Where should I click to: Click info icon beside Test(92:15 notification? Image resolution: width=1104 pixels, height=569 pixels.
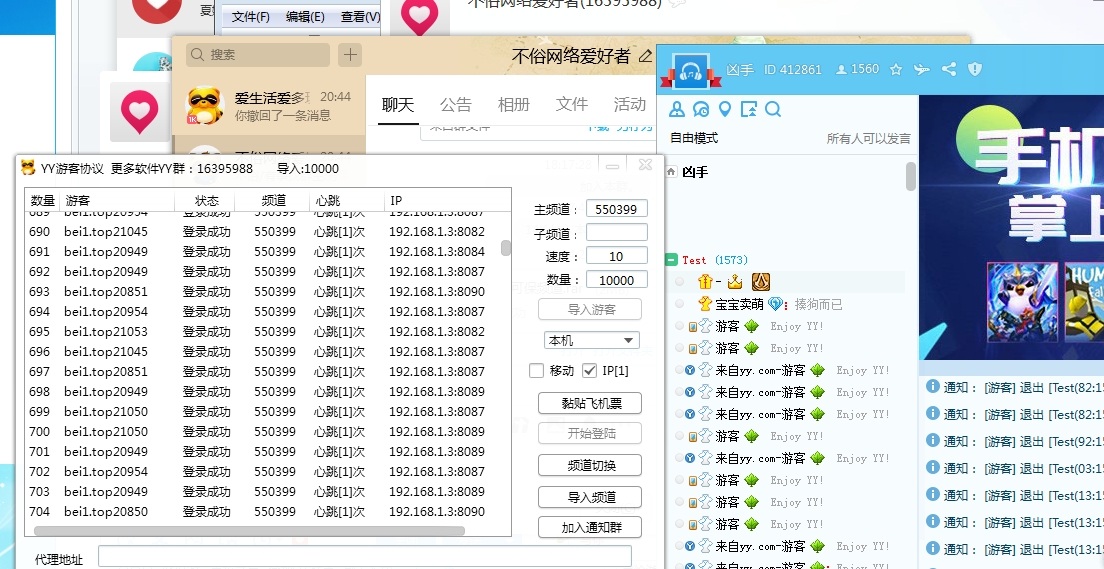[932, 440]
